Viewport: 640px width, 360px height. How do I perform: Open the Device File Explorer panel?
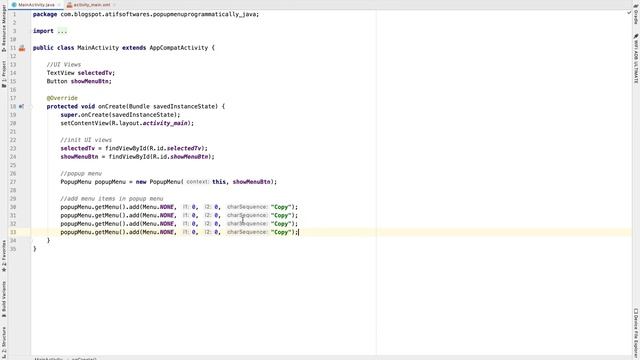(636, 333)
